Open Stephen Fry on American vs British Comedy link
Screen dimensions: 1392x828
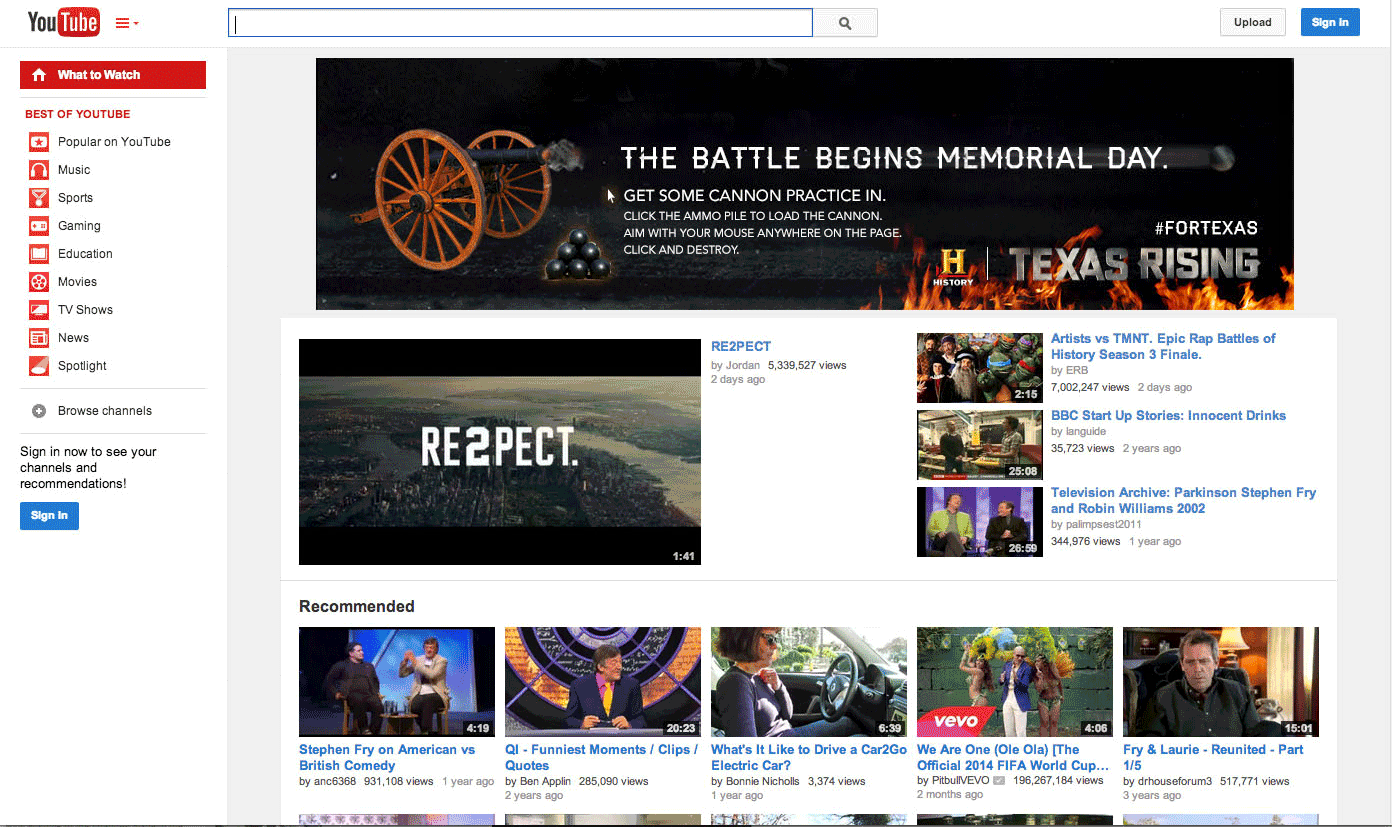coord(387,758)
